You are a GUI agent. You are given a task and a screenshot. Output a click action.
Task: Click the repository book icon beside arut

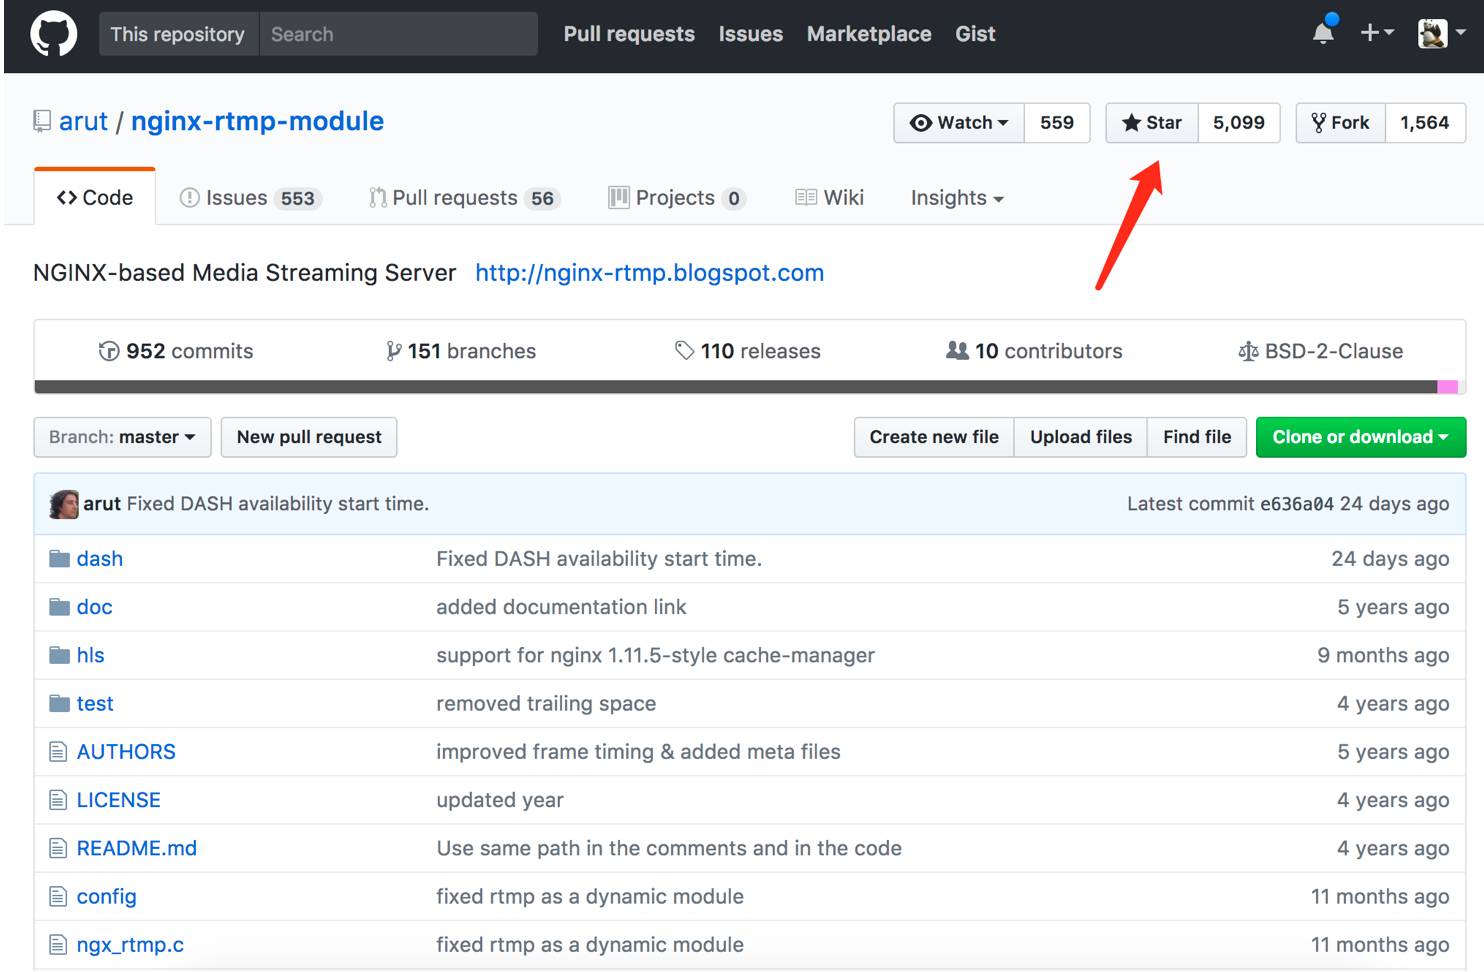point(42,122)
